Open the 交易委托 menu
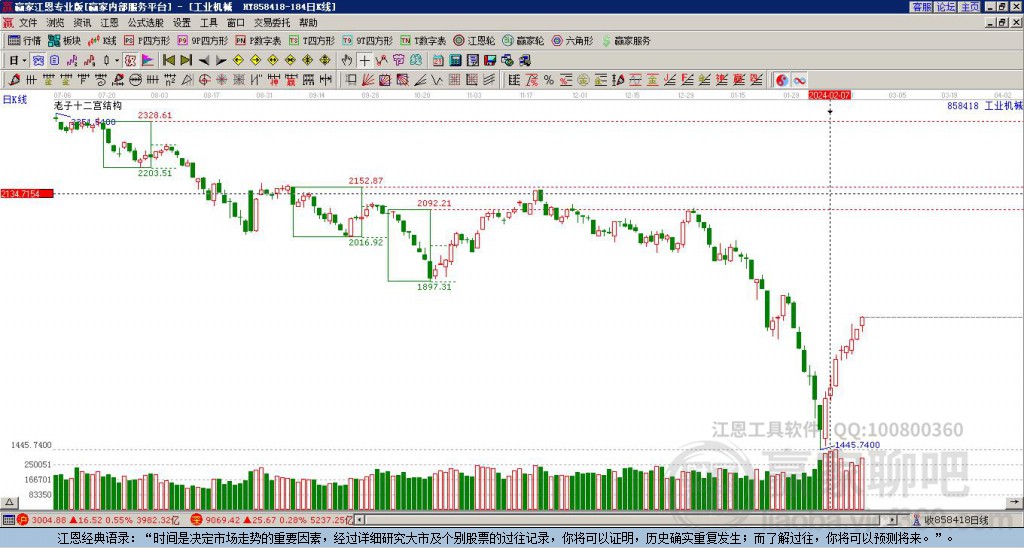 (272, 23)
